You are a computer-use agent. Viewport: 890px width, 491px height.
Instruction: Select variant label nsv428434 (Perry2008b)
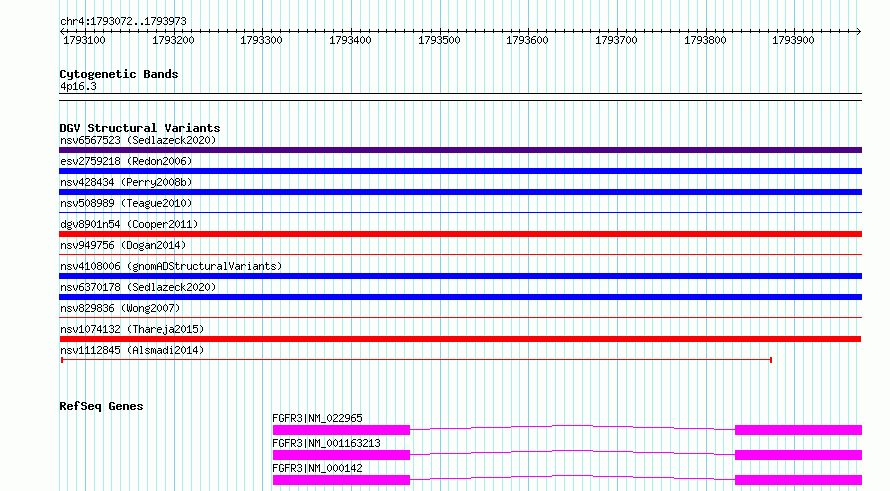pyautogui.click(x=126, y=182)
